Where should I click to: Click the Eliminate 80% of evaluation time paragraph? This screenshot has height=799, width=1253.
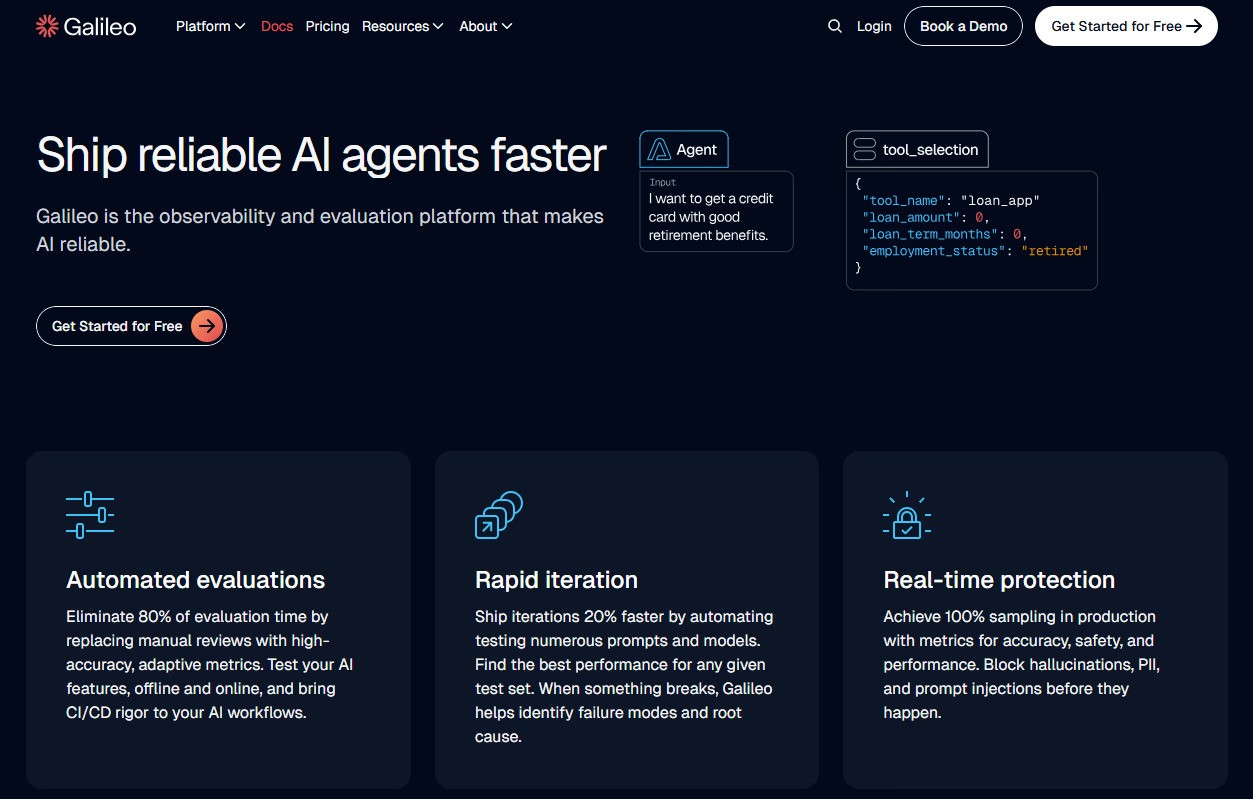[x=210, y=665]
